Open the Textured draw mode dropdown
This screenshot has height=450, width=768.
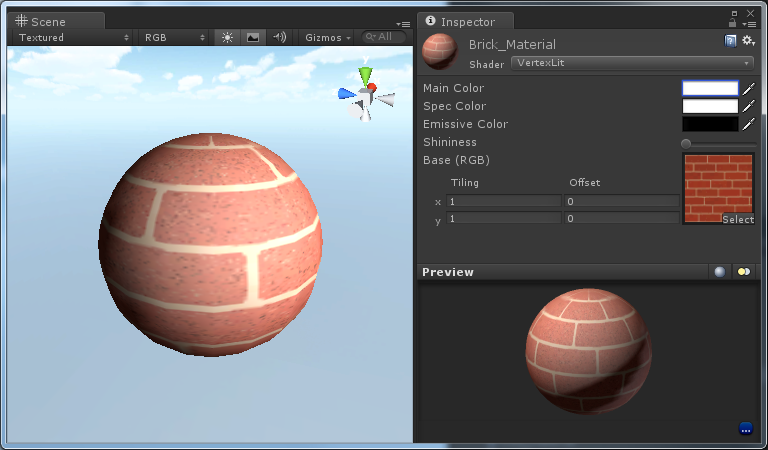[73, 37]
